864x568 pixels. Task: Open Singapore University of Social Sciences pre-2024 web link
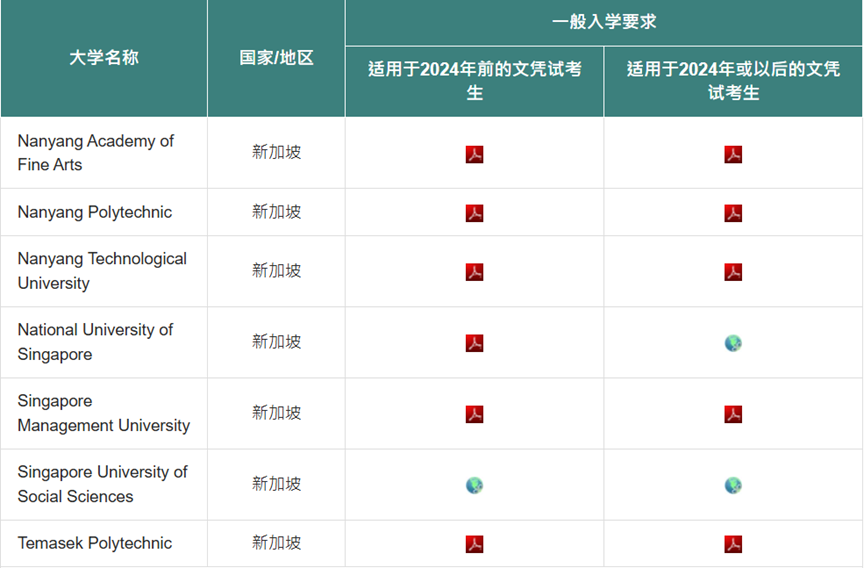pyautogui.click(x=474, y=485)
